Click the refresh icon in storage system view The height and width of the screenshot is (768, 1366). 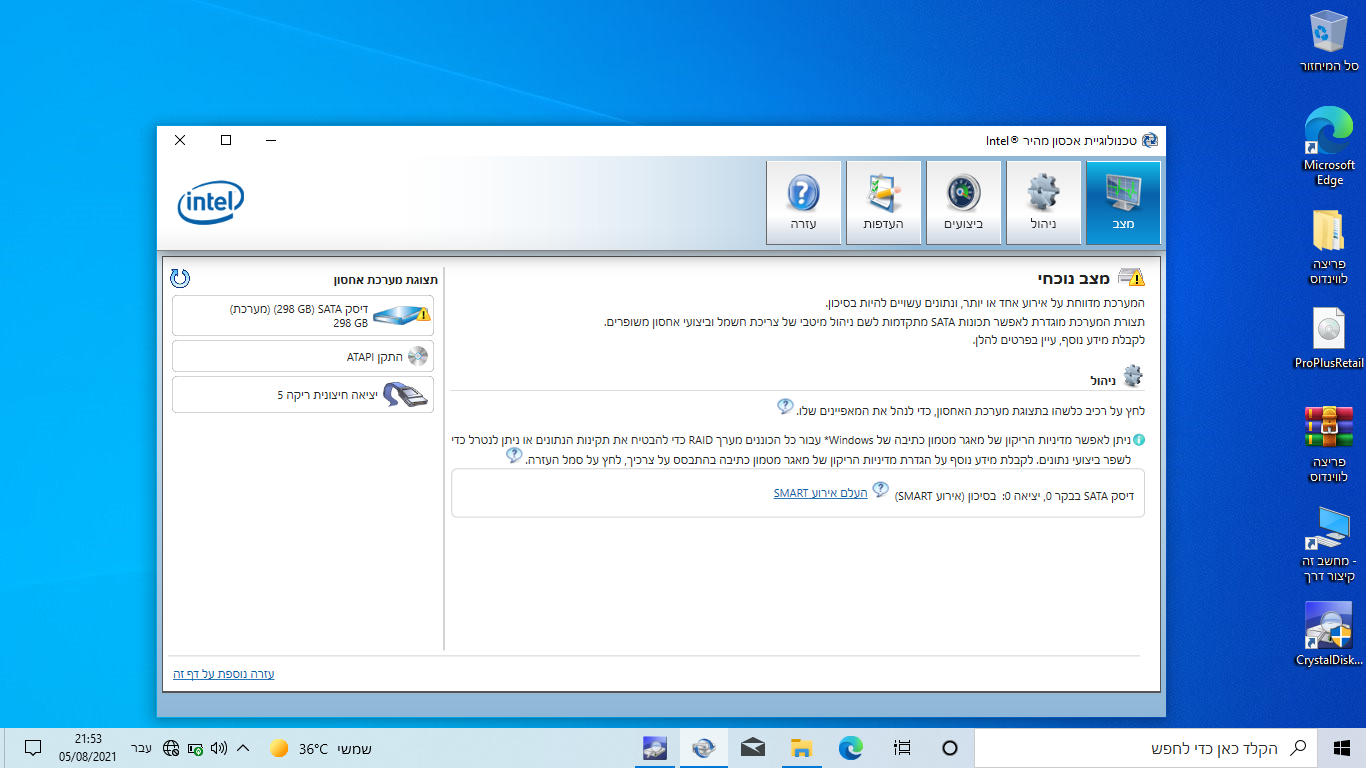[180, 278]
